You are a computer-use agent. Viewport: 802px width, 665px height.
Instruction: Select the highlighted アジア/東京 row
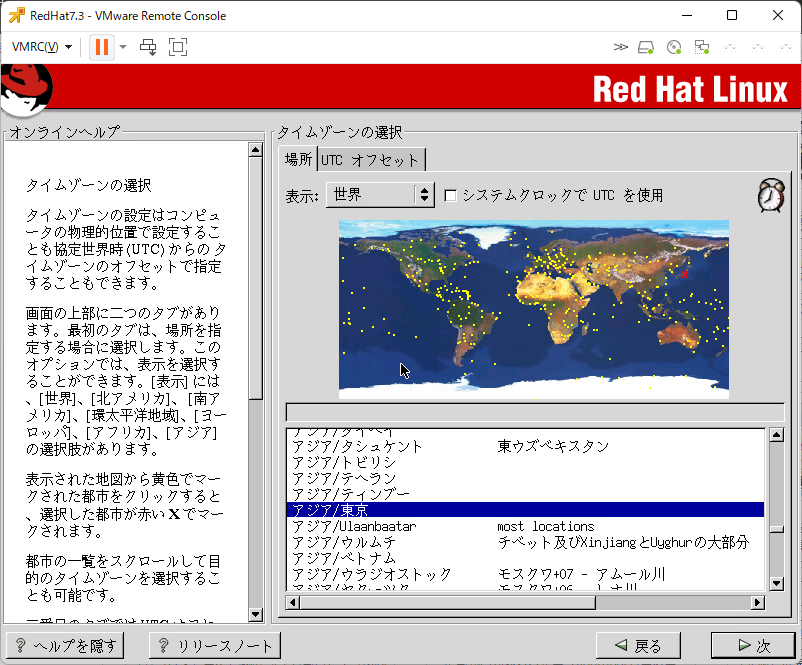pos(525,510)
